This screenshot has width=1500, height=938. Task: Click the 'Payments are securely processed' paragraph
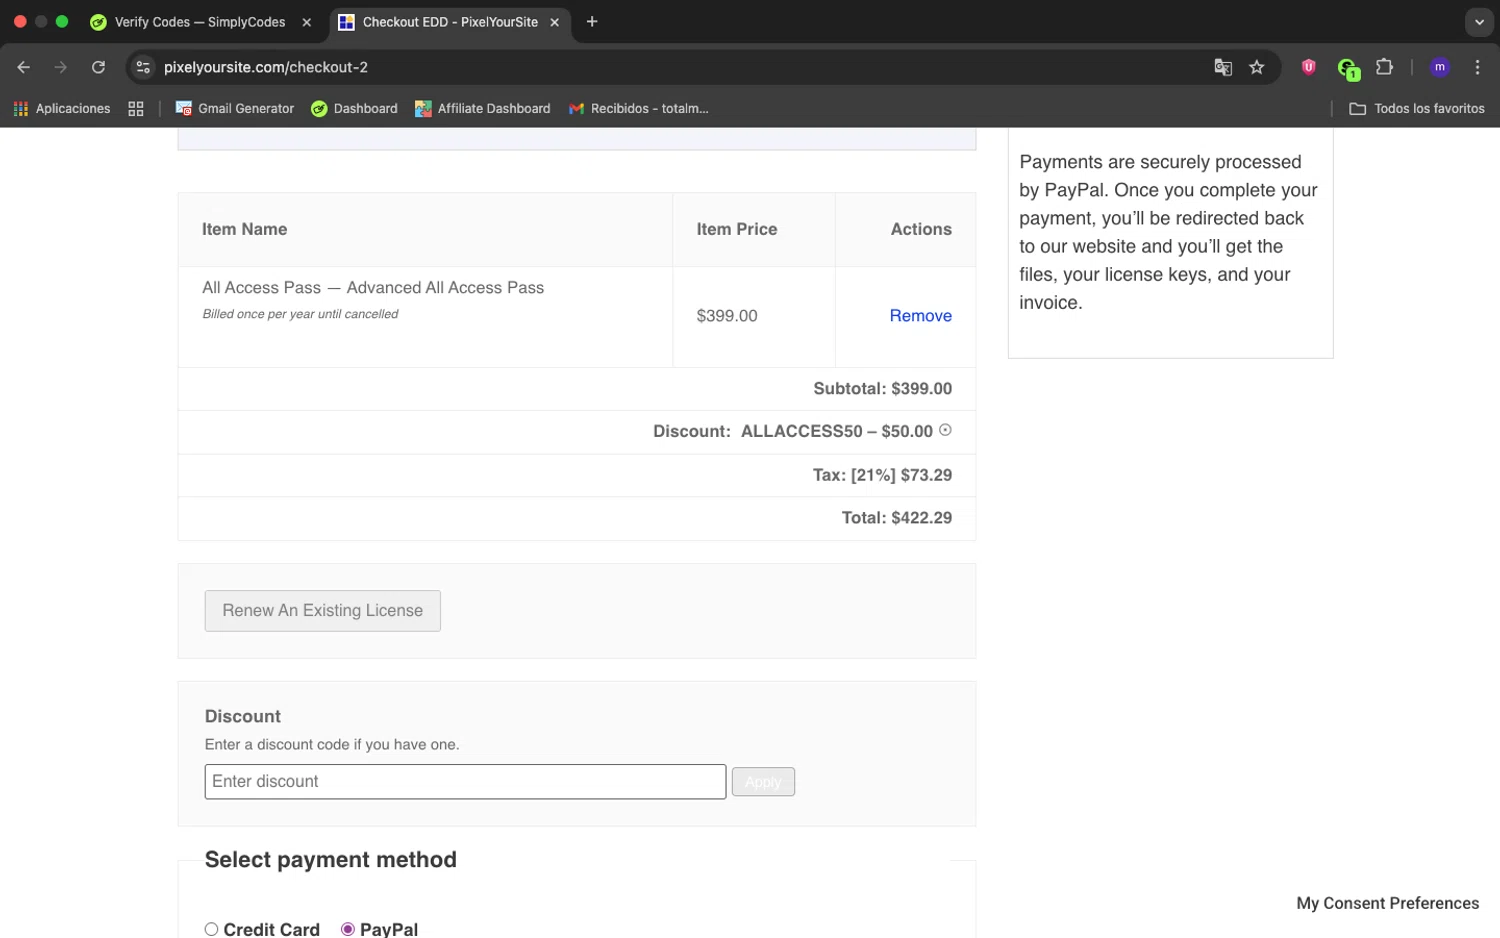(x=1168, y=232)
